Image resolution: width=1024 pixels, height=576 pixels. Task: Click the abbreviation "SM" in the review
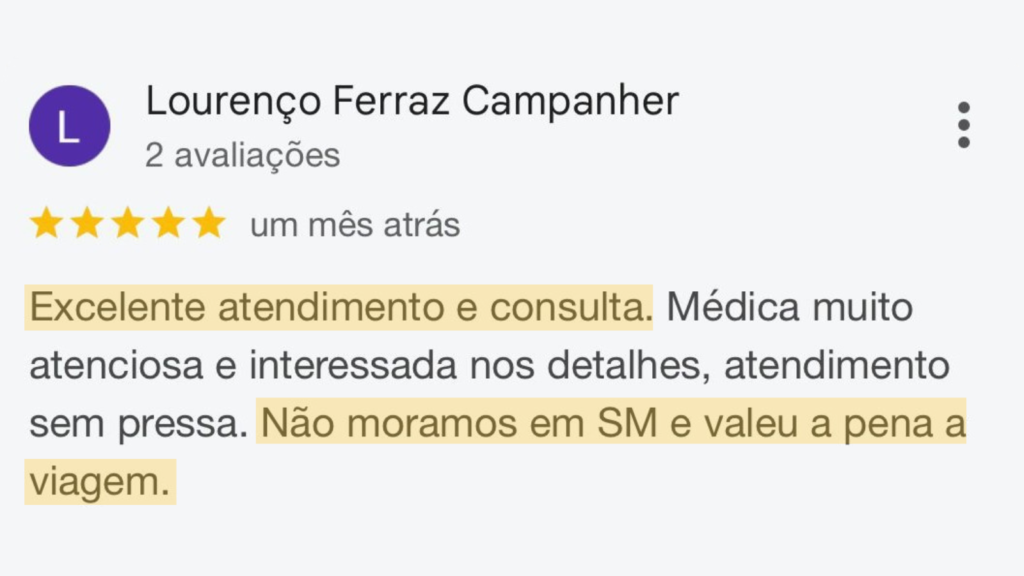[x=625, y=425]
